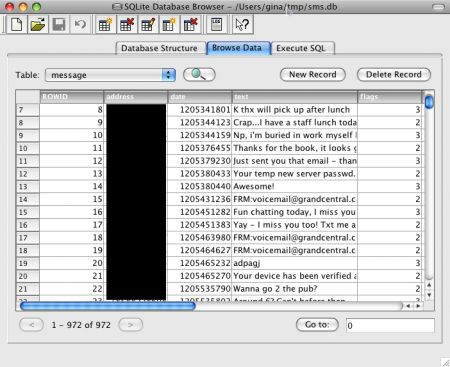
Task: Open a database with the folder icon
Action: [x=38, y=25]
